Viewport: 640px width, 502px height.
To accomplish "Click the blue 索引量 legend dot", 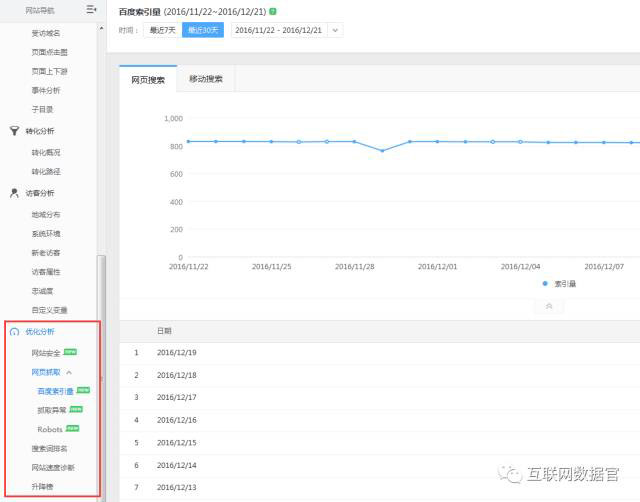I will (x=545, y=284).
